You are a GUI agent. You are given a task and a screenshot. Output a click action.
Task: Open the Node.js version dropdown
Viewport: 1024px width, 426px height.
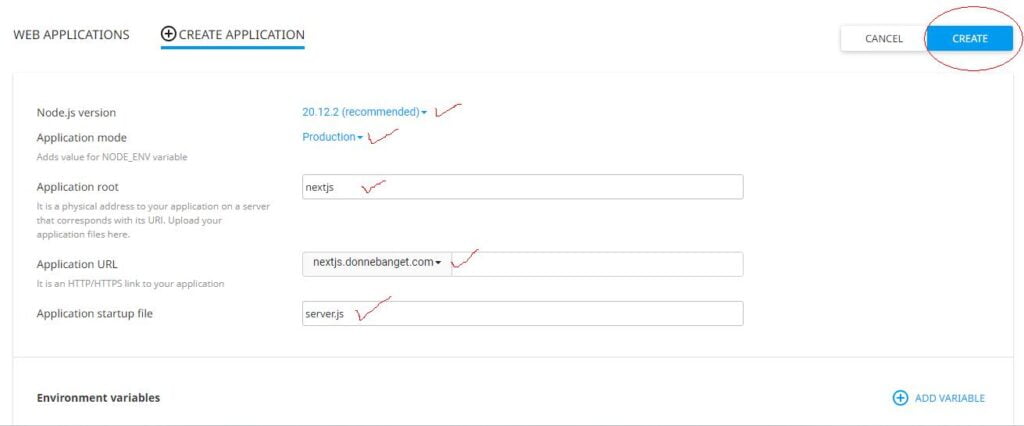364,112
